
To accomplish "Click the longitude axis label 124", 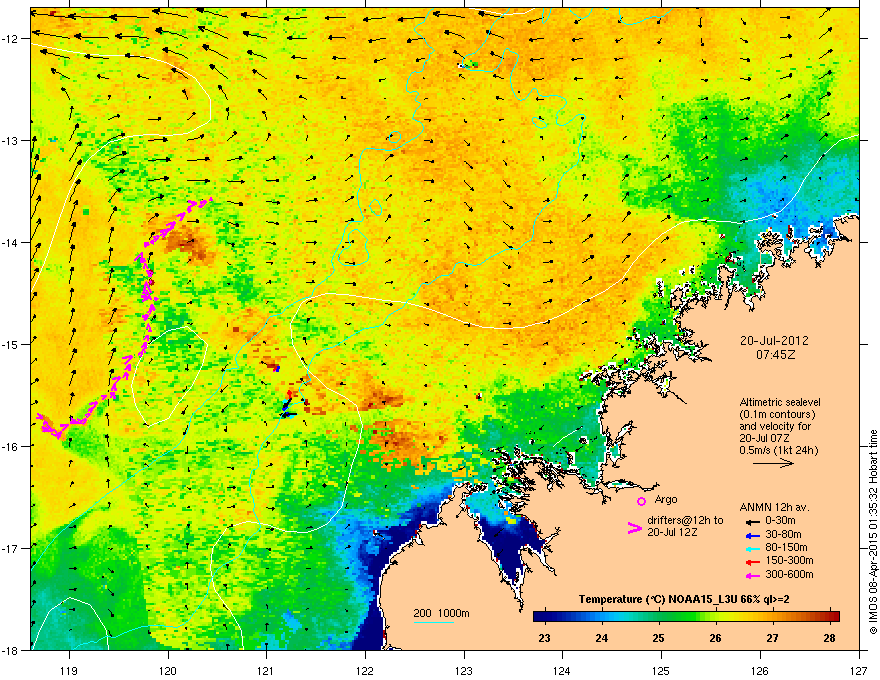I will pyautogui.click(x=562, y=670).
